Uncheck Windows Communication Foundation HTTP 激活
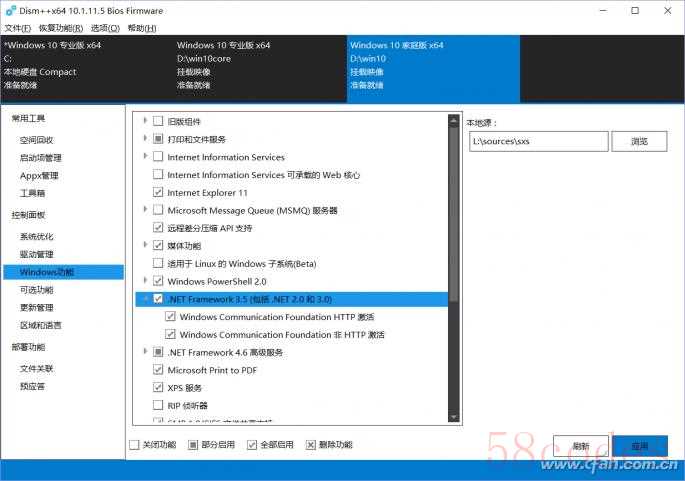 [170, 316]
